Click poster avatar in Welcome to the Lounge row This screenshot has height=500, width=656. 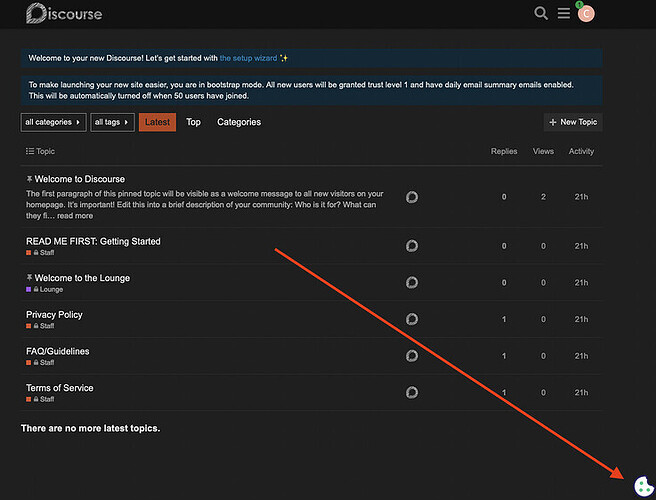point(412,282)
